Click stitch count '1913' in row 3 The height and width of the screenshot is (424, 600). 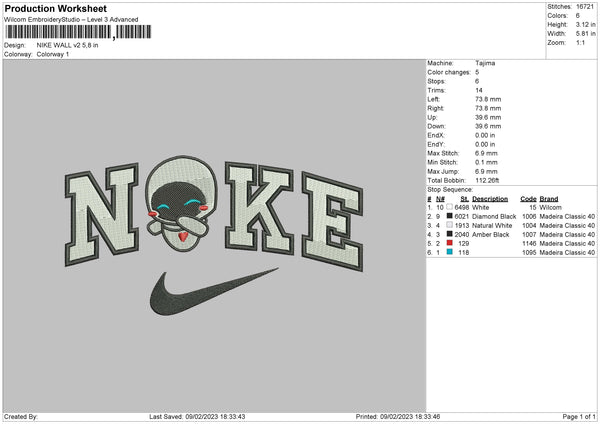tap(461, 225)
